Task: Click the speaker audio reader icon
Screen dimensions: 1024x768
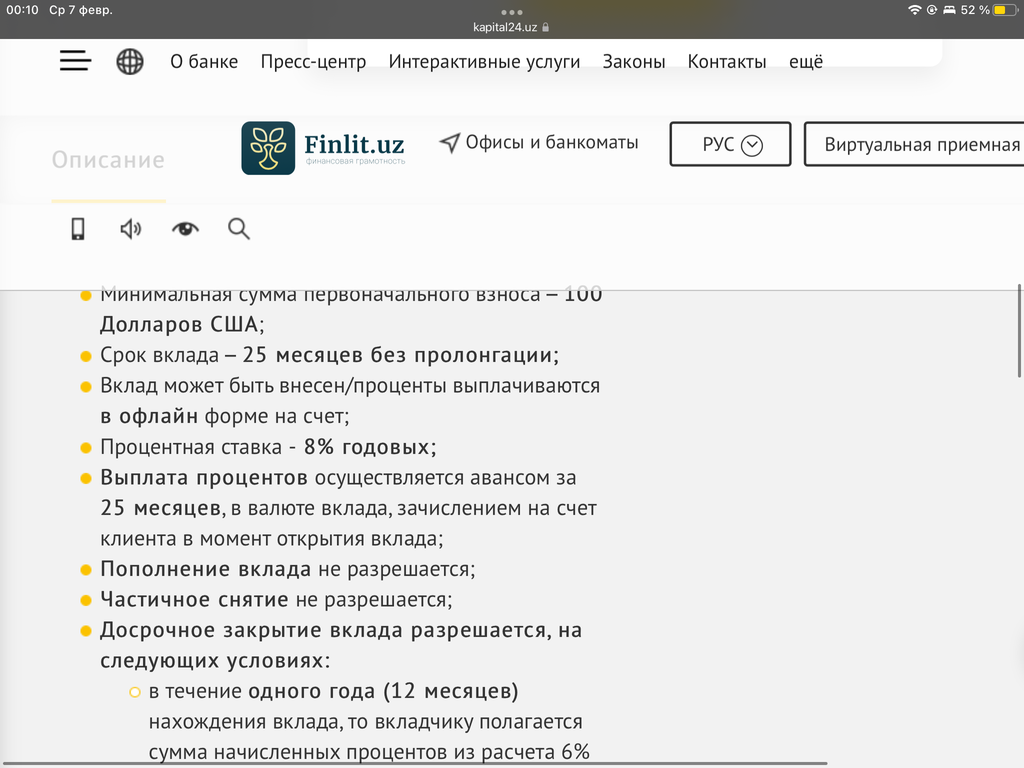Action: [x=131, y=229]
